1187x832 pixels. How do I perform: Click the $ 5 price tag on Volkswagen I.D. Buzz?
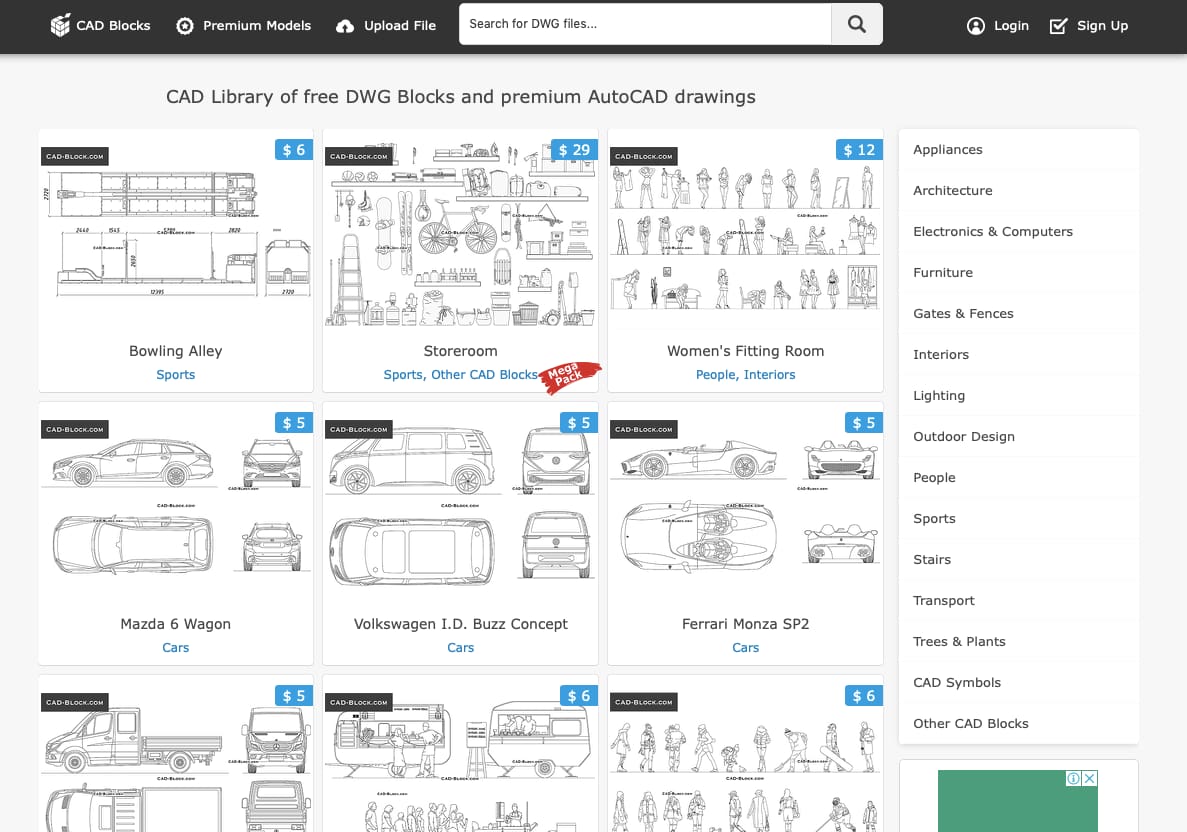point(578,422)
